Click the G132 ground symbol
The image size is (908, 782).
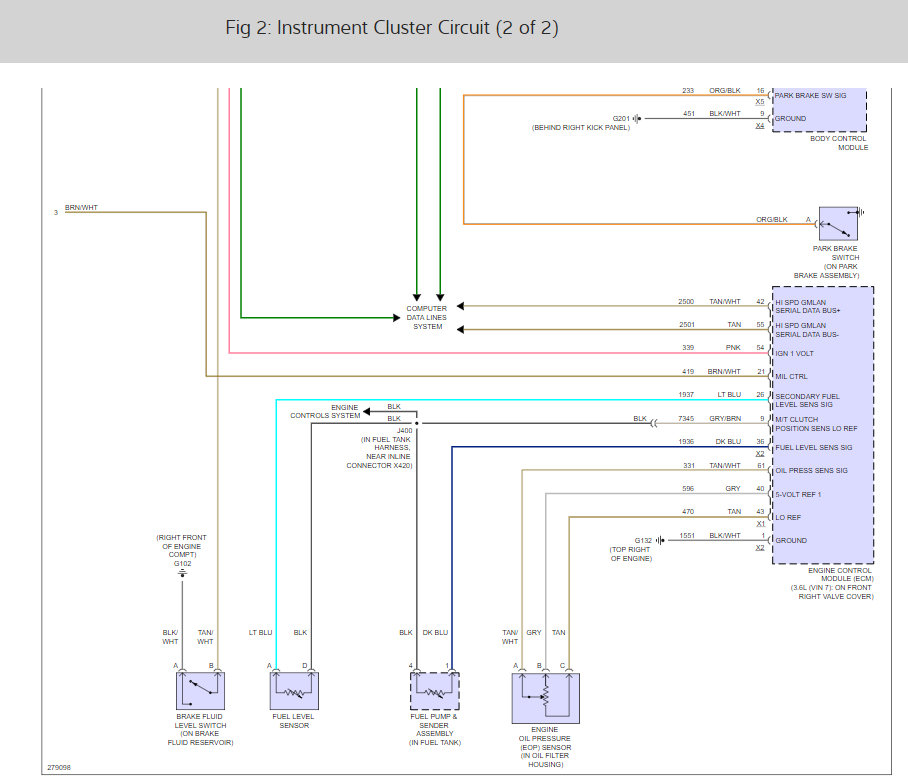pyautogui.click(x=660, y=540)
